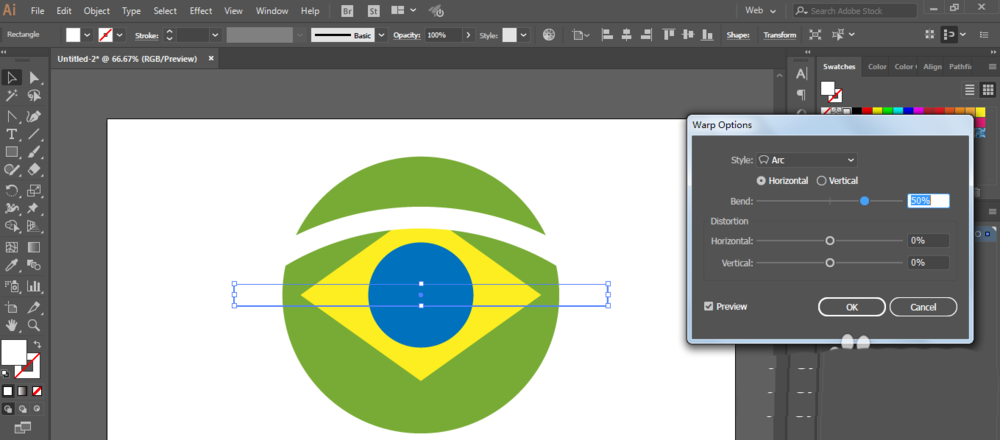1000x440 pixels.
Task: Select the Eyedropper tool
Action: (x=11, y=265)
